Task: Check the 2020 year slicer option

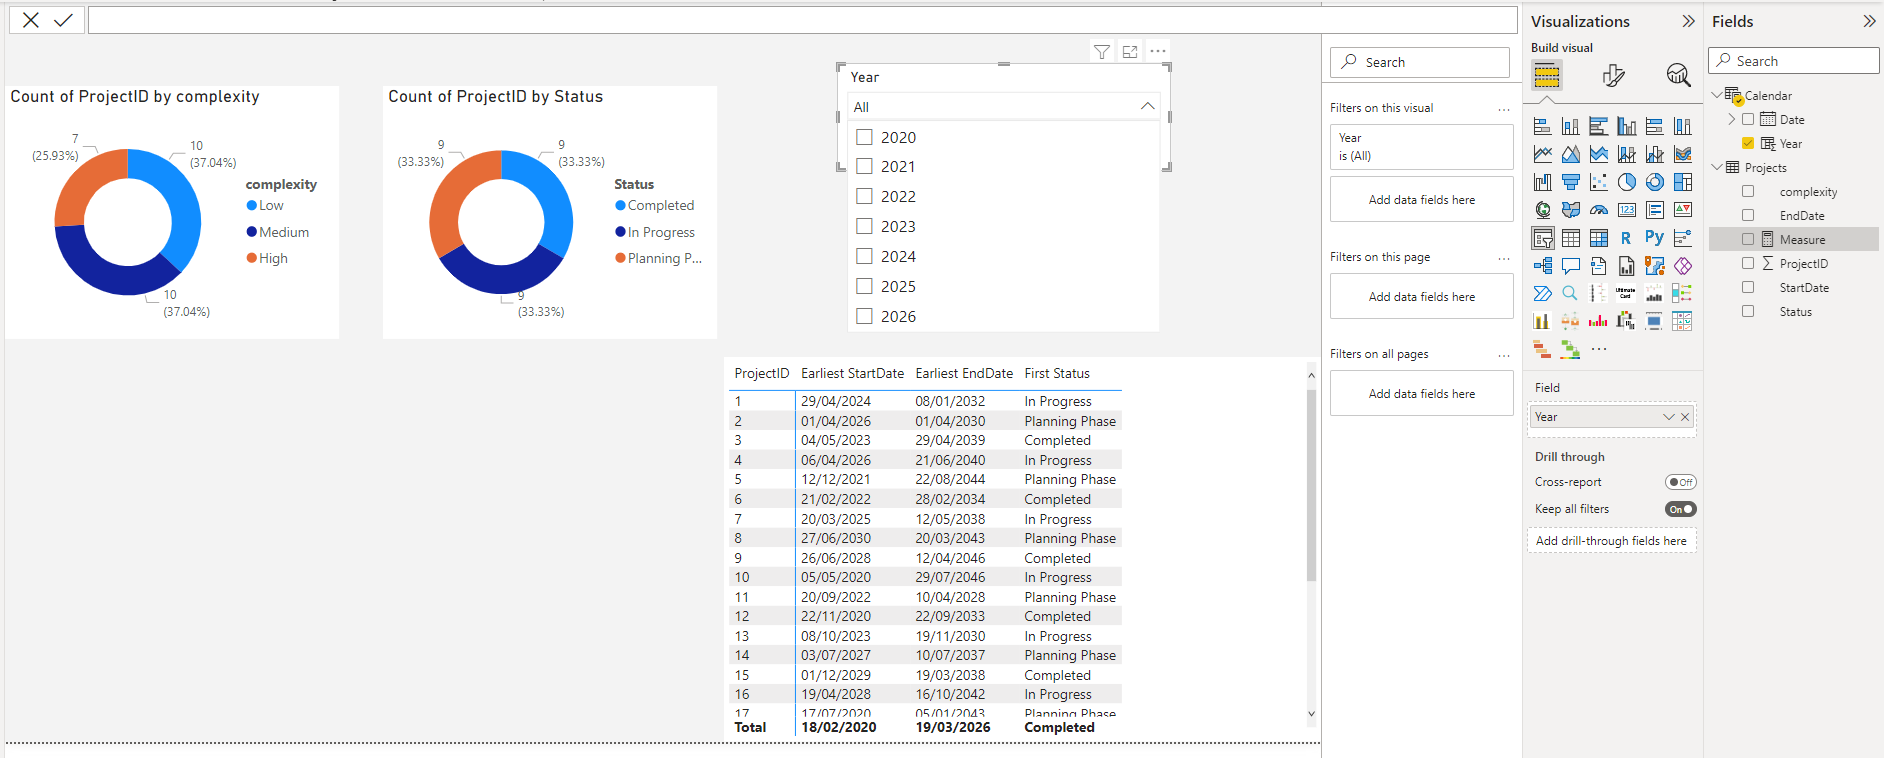Action: [x=865, y=137]
